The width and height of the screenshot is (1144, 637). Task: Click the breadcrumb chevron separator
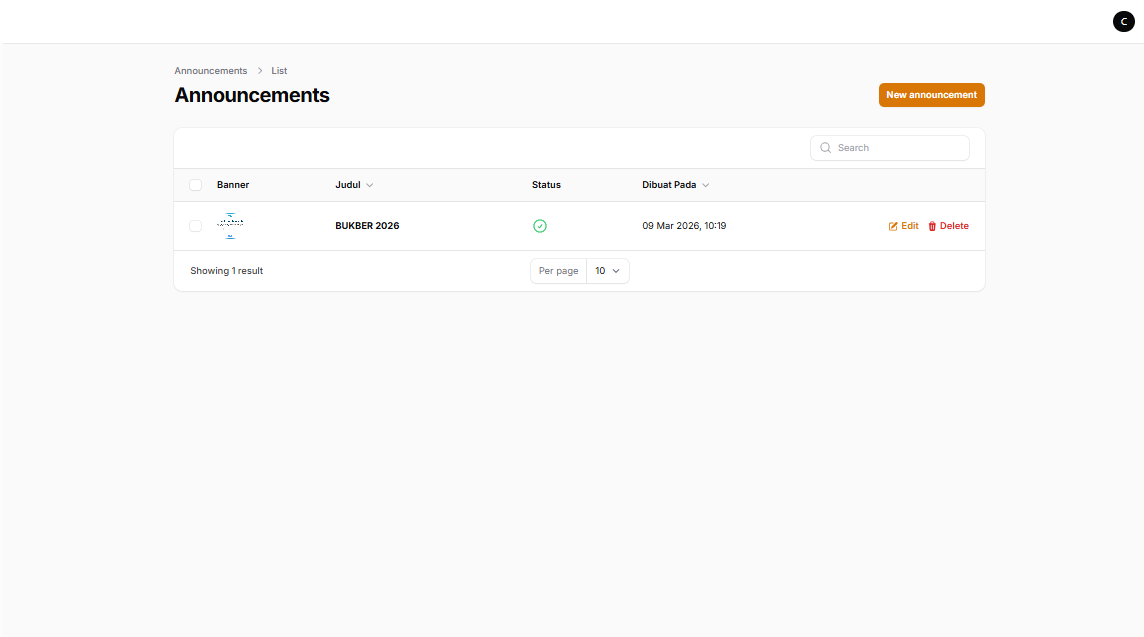(x=259, y=71)
